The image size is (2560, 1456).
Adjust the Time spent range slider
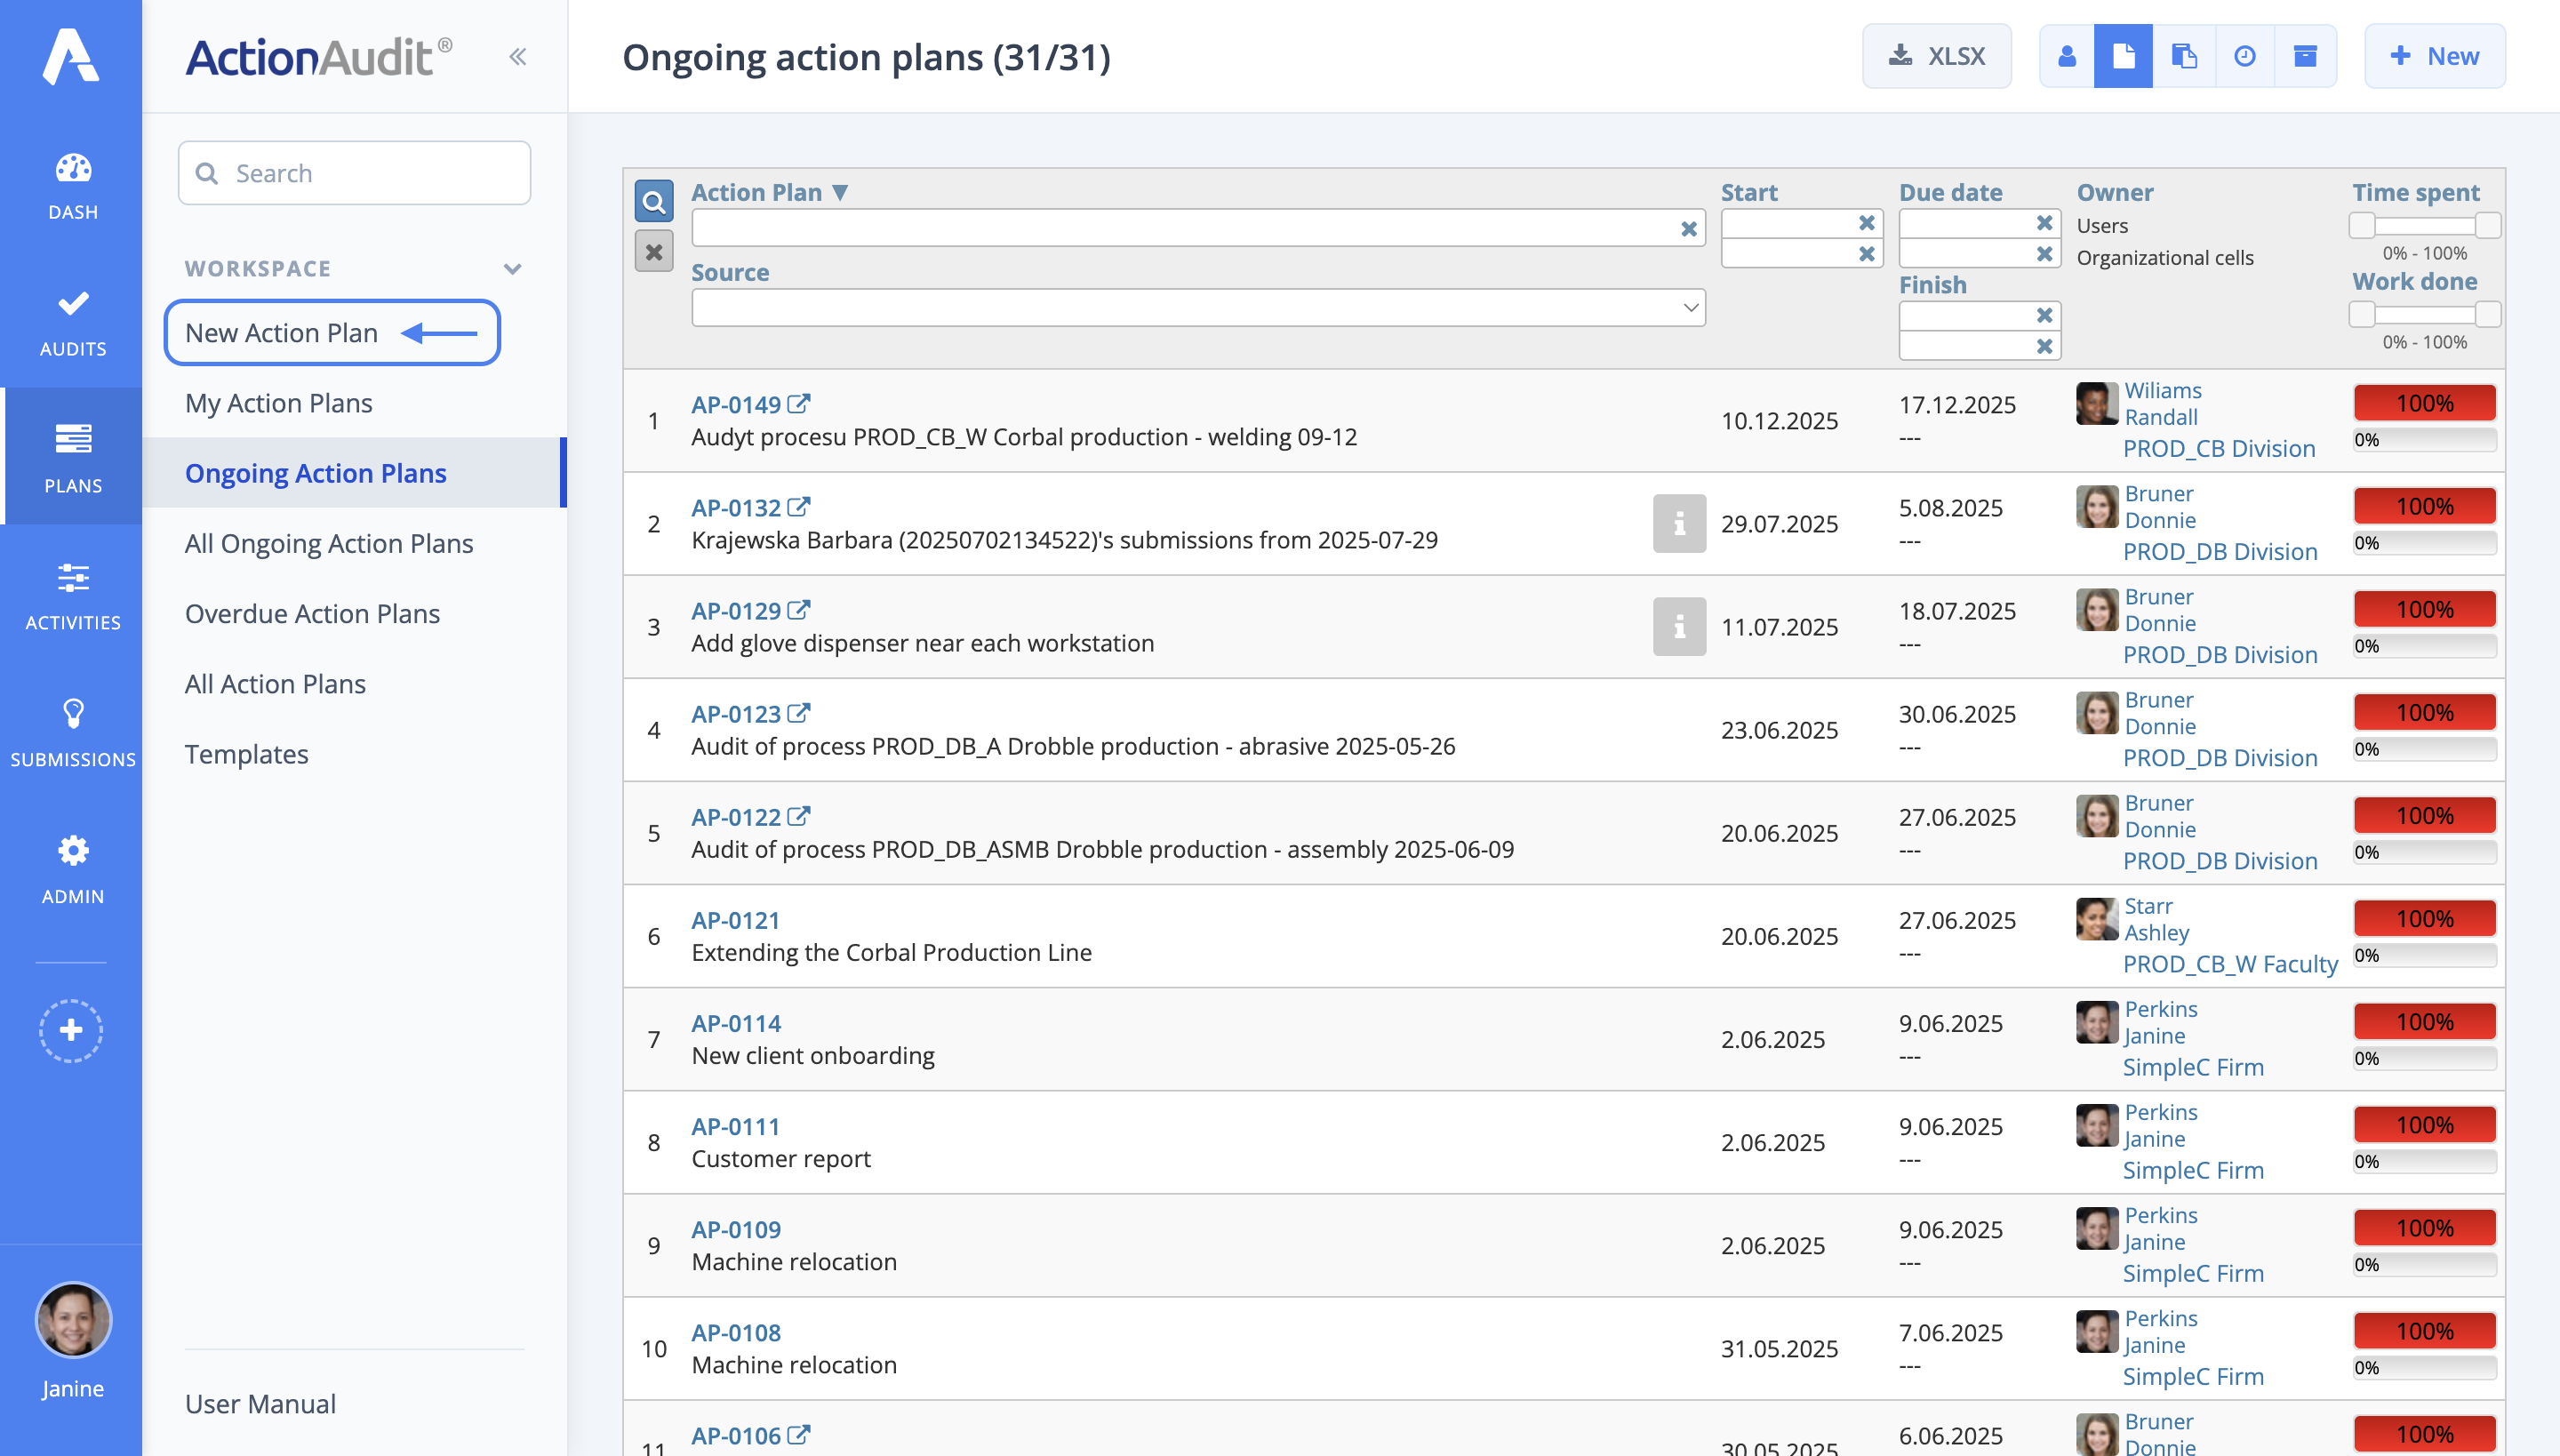point(2425,225)
